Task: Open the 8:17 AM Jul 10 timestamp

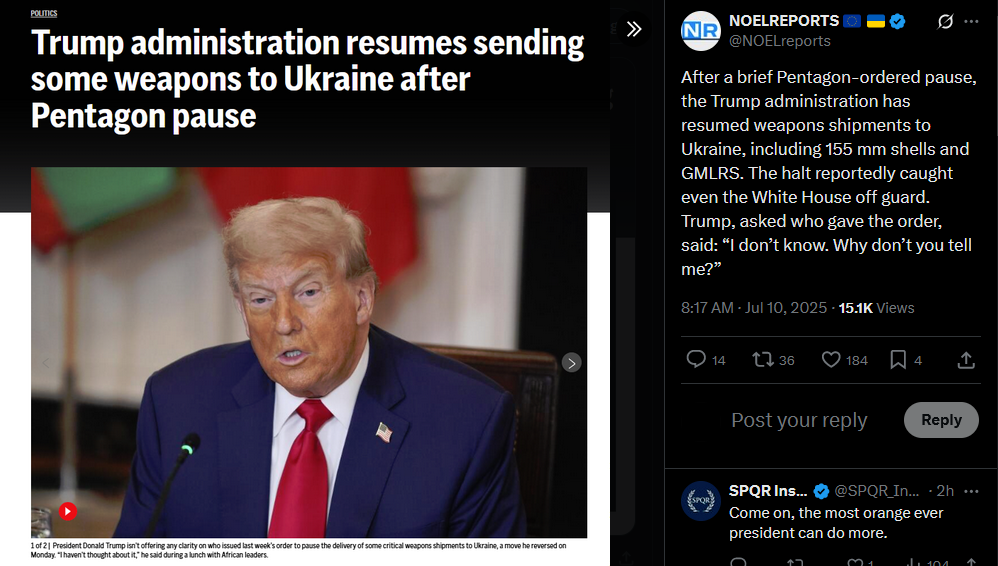Action: pyautogui.click(x=754, y=308)
